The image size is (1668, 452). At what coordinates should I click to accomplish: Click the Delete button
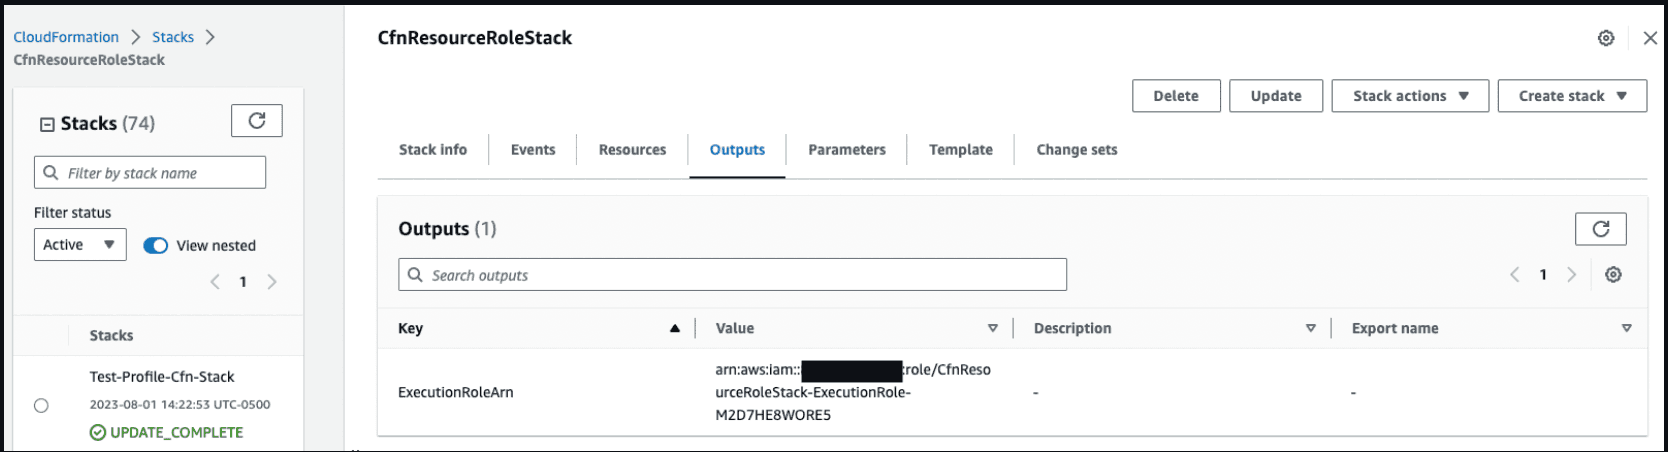point(1176,96)
